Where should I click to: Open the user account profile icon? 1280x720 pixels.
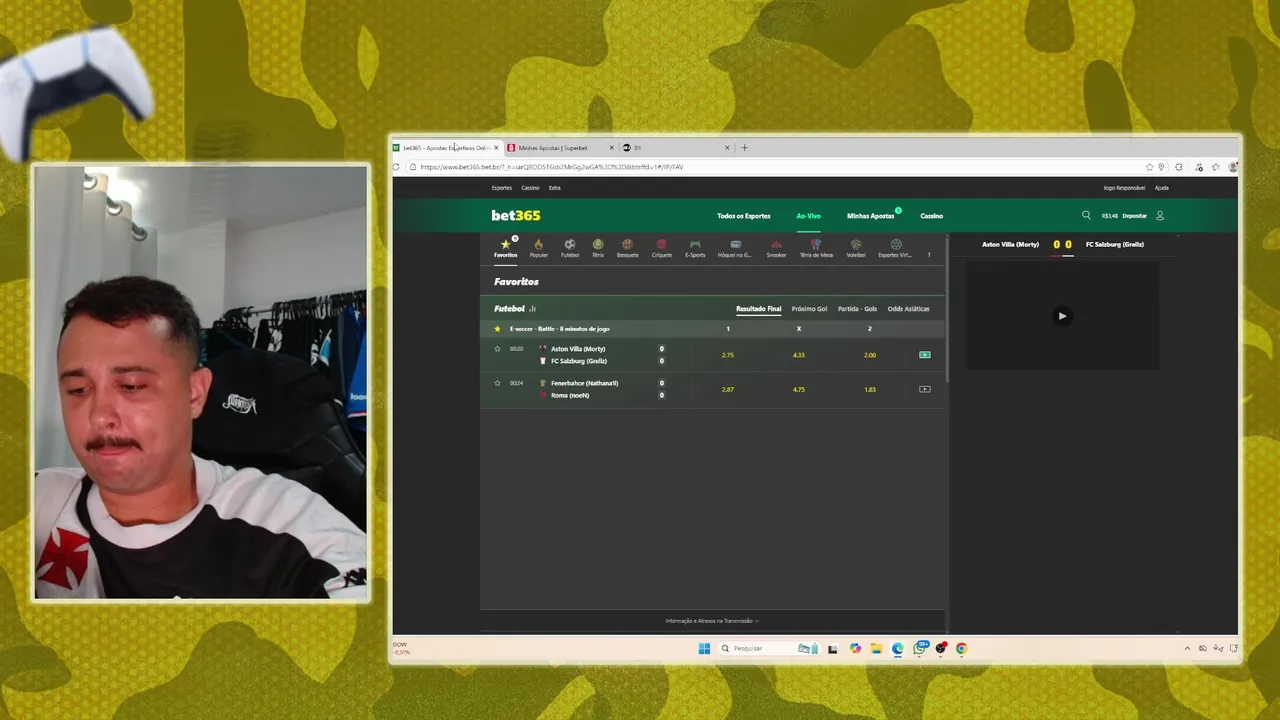1160,215
